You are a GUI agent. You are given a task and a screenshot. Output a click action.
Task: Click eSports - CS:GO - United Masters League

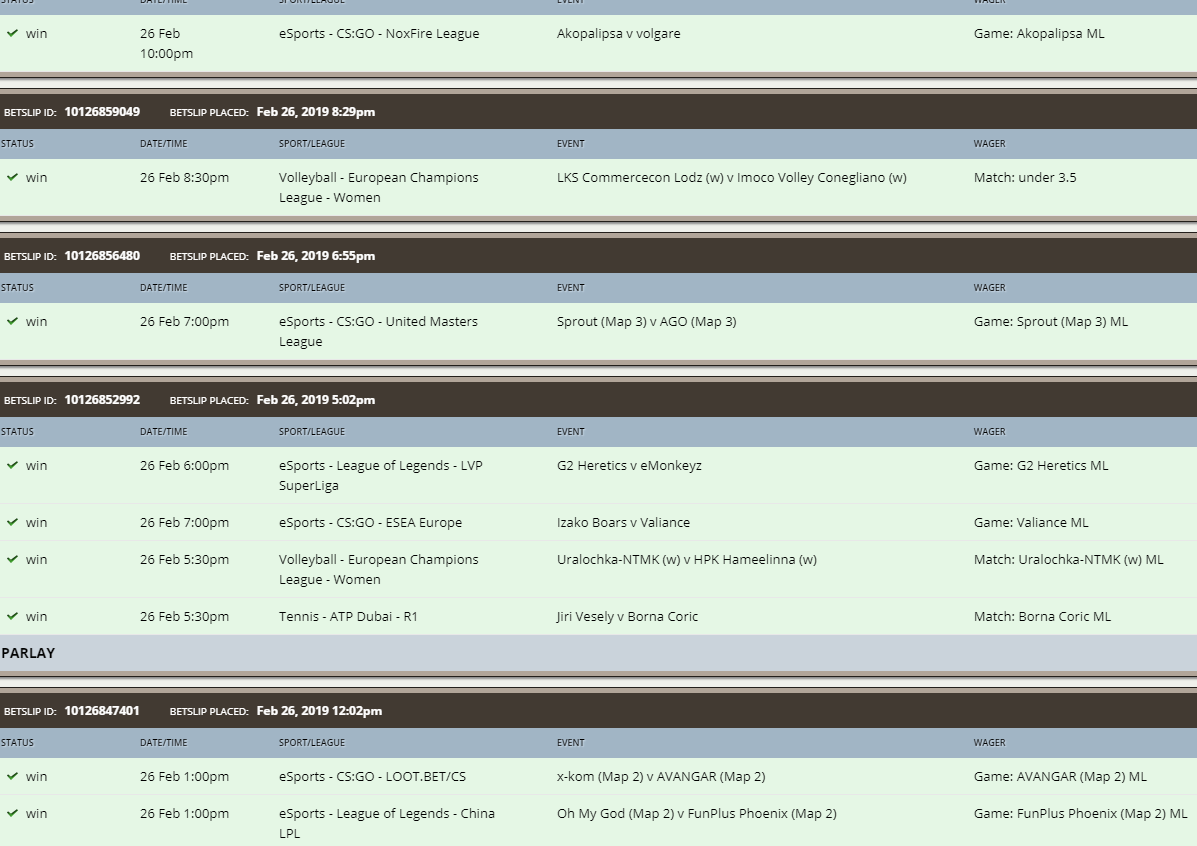click(378, 331)
